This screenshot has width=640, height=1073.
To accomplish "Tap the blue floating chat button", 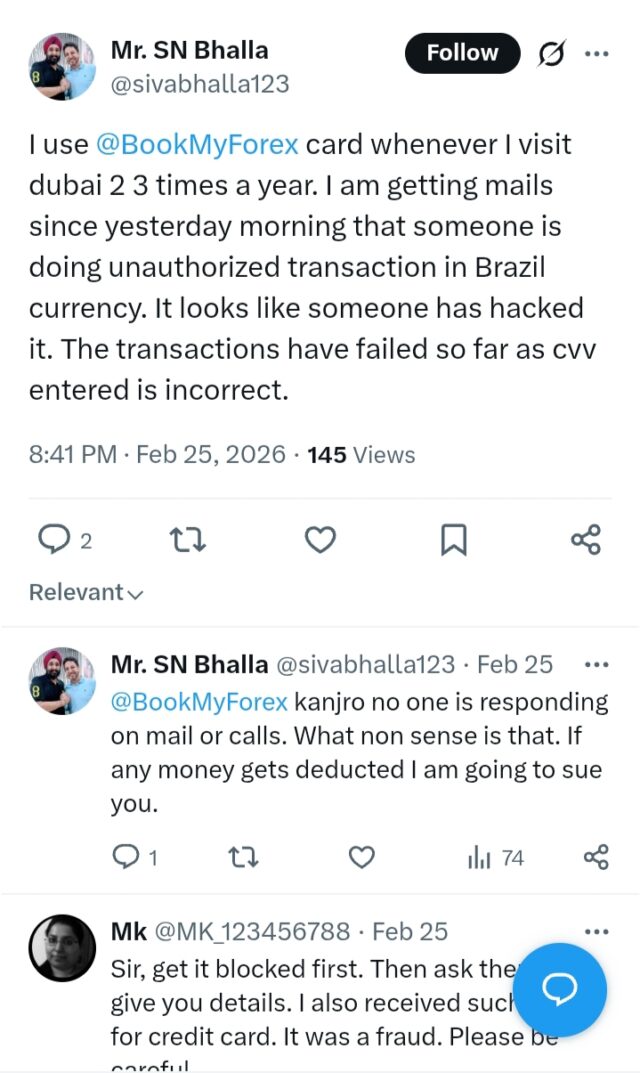I will tap(559, 989).
